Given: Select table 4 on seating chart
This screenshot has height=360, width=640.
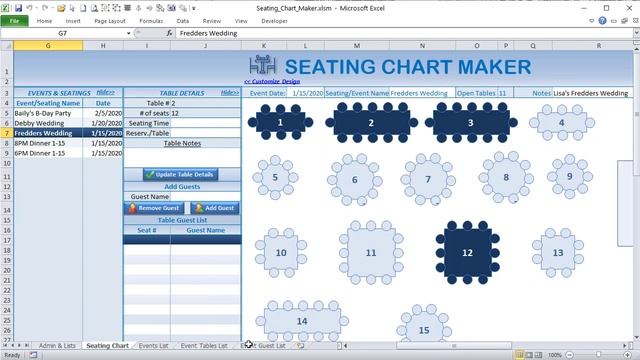Looking at the screenshot, I should [x=562, y=122].
